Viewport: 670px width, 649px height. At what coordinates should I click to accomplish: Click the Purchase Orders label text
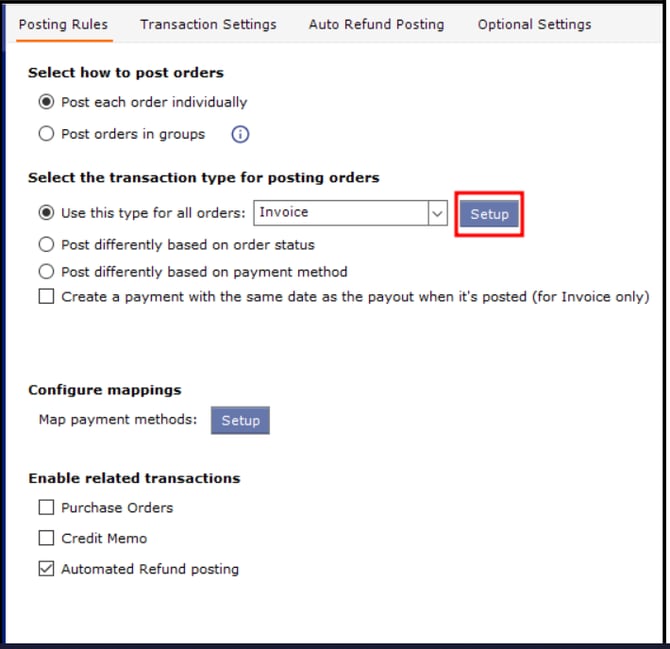click(117, 508)
